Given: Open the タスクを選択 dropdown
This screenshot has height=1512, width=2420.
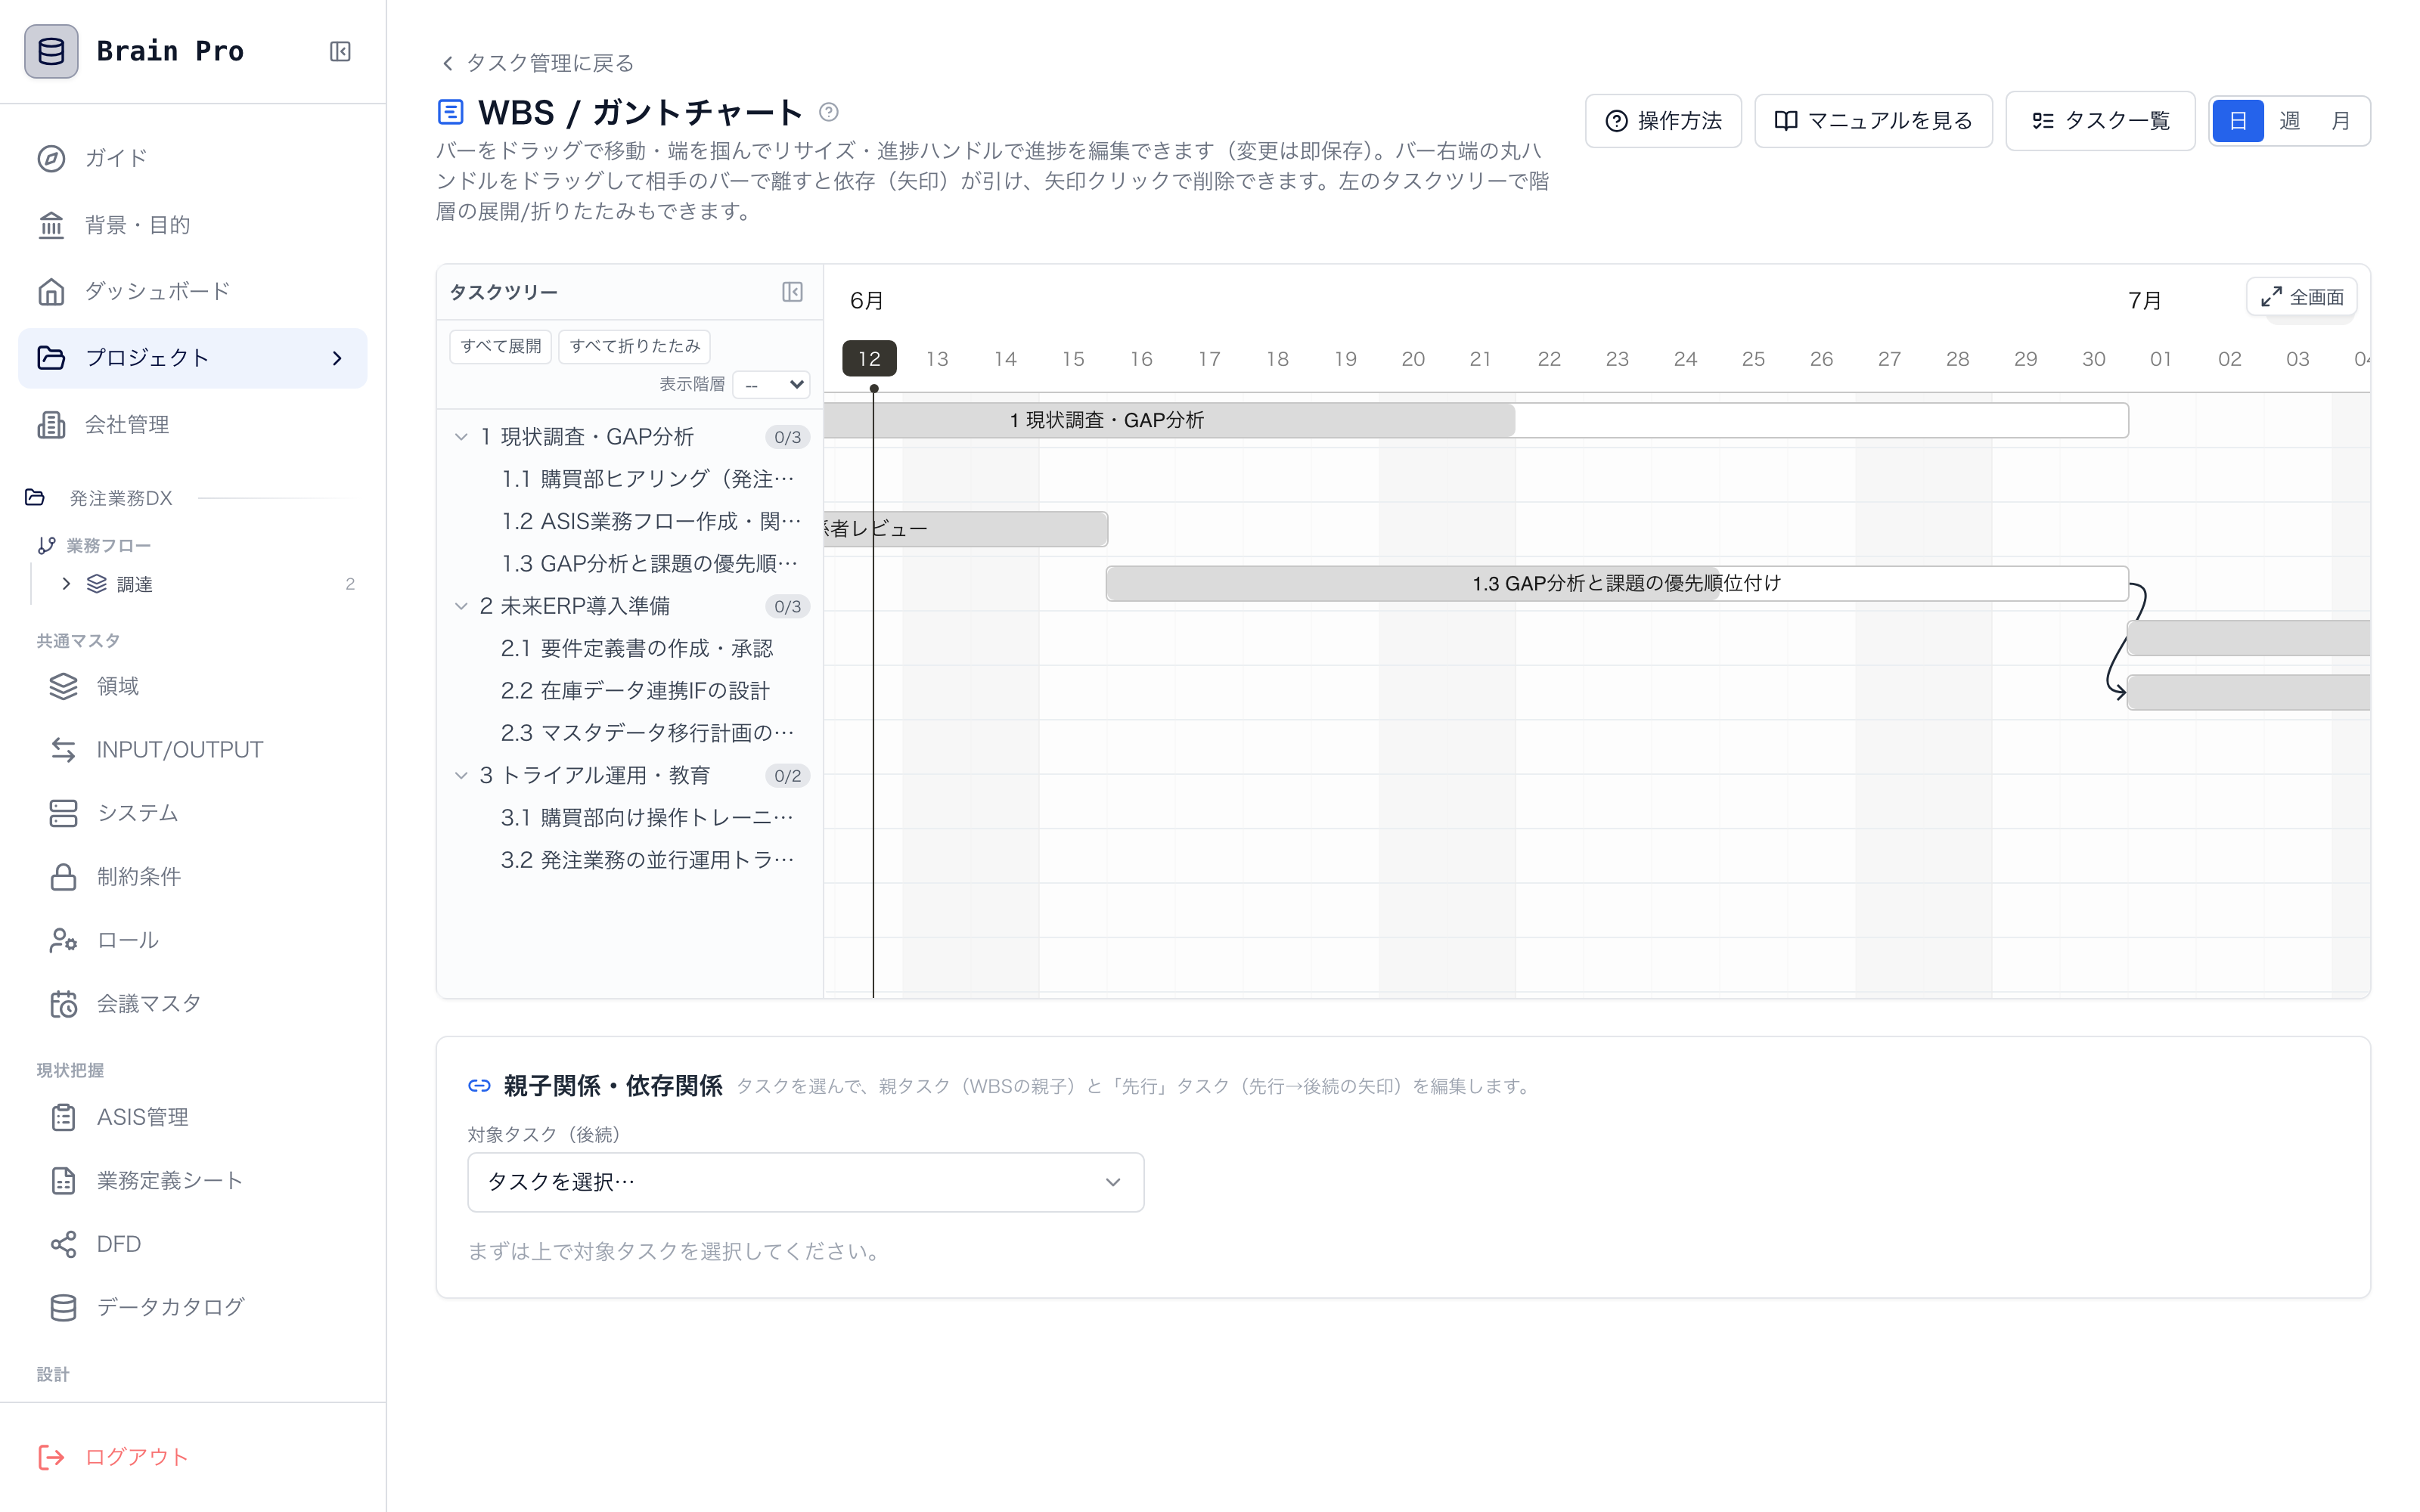Looking at the screenshot, I should [x=806, y=1182].
